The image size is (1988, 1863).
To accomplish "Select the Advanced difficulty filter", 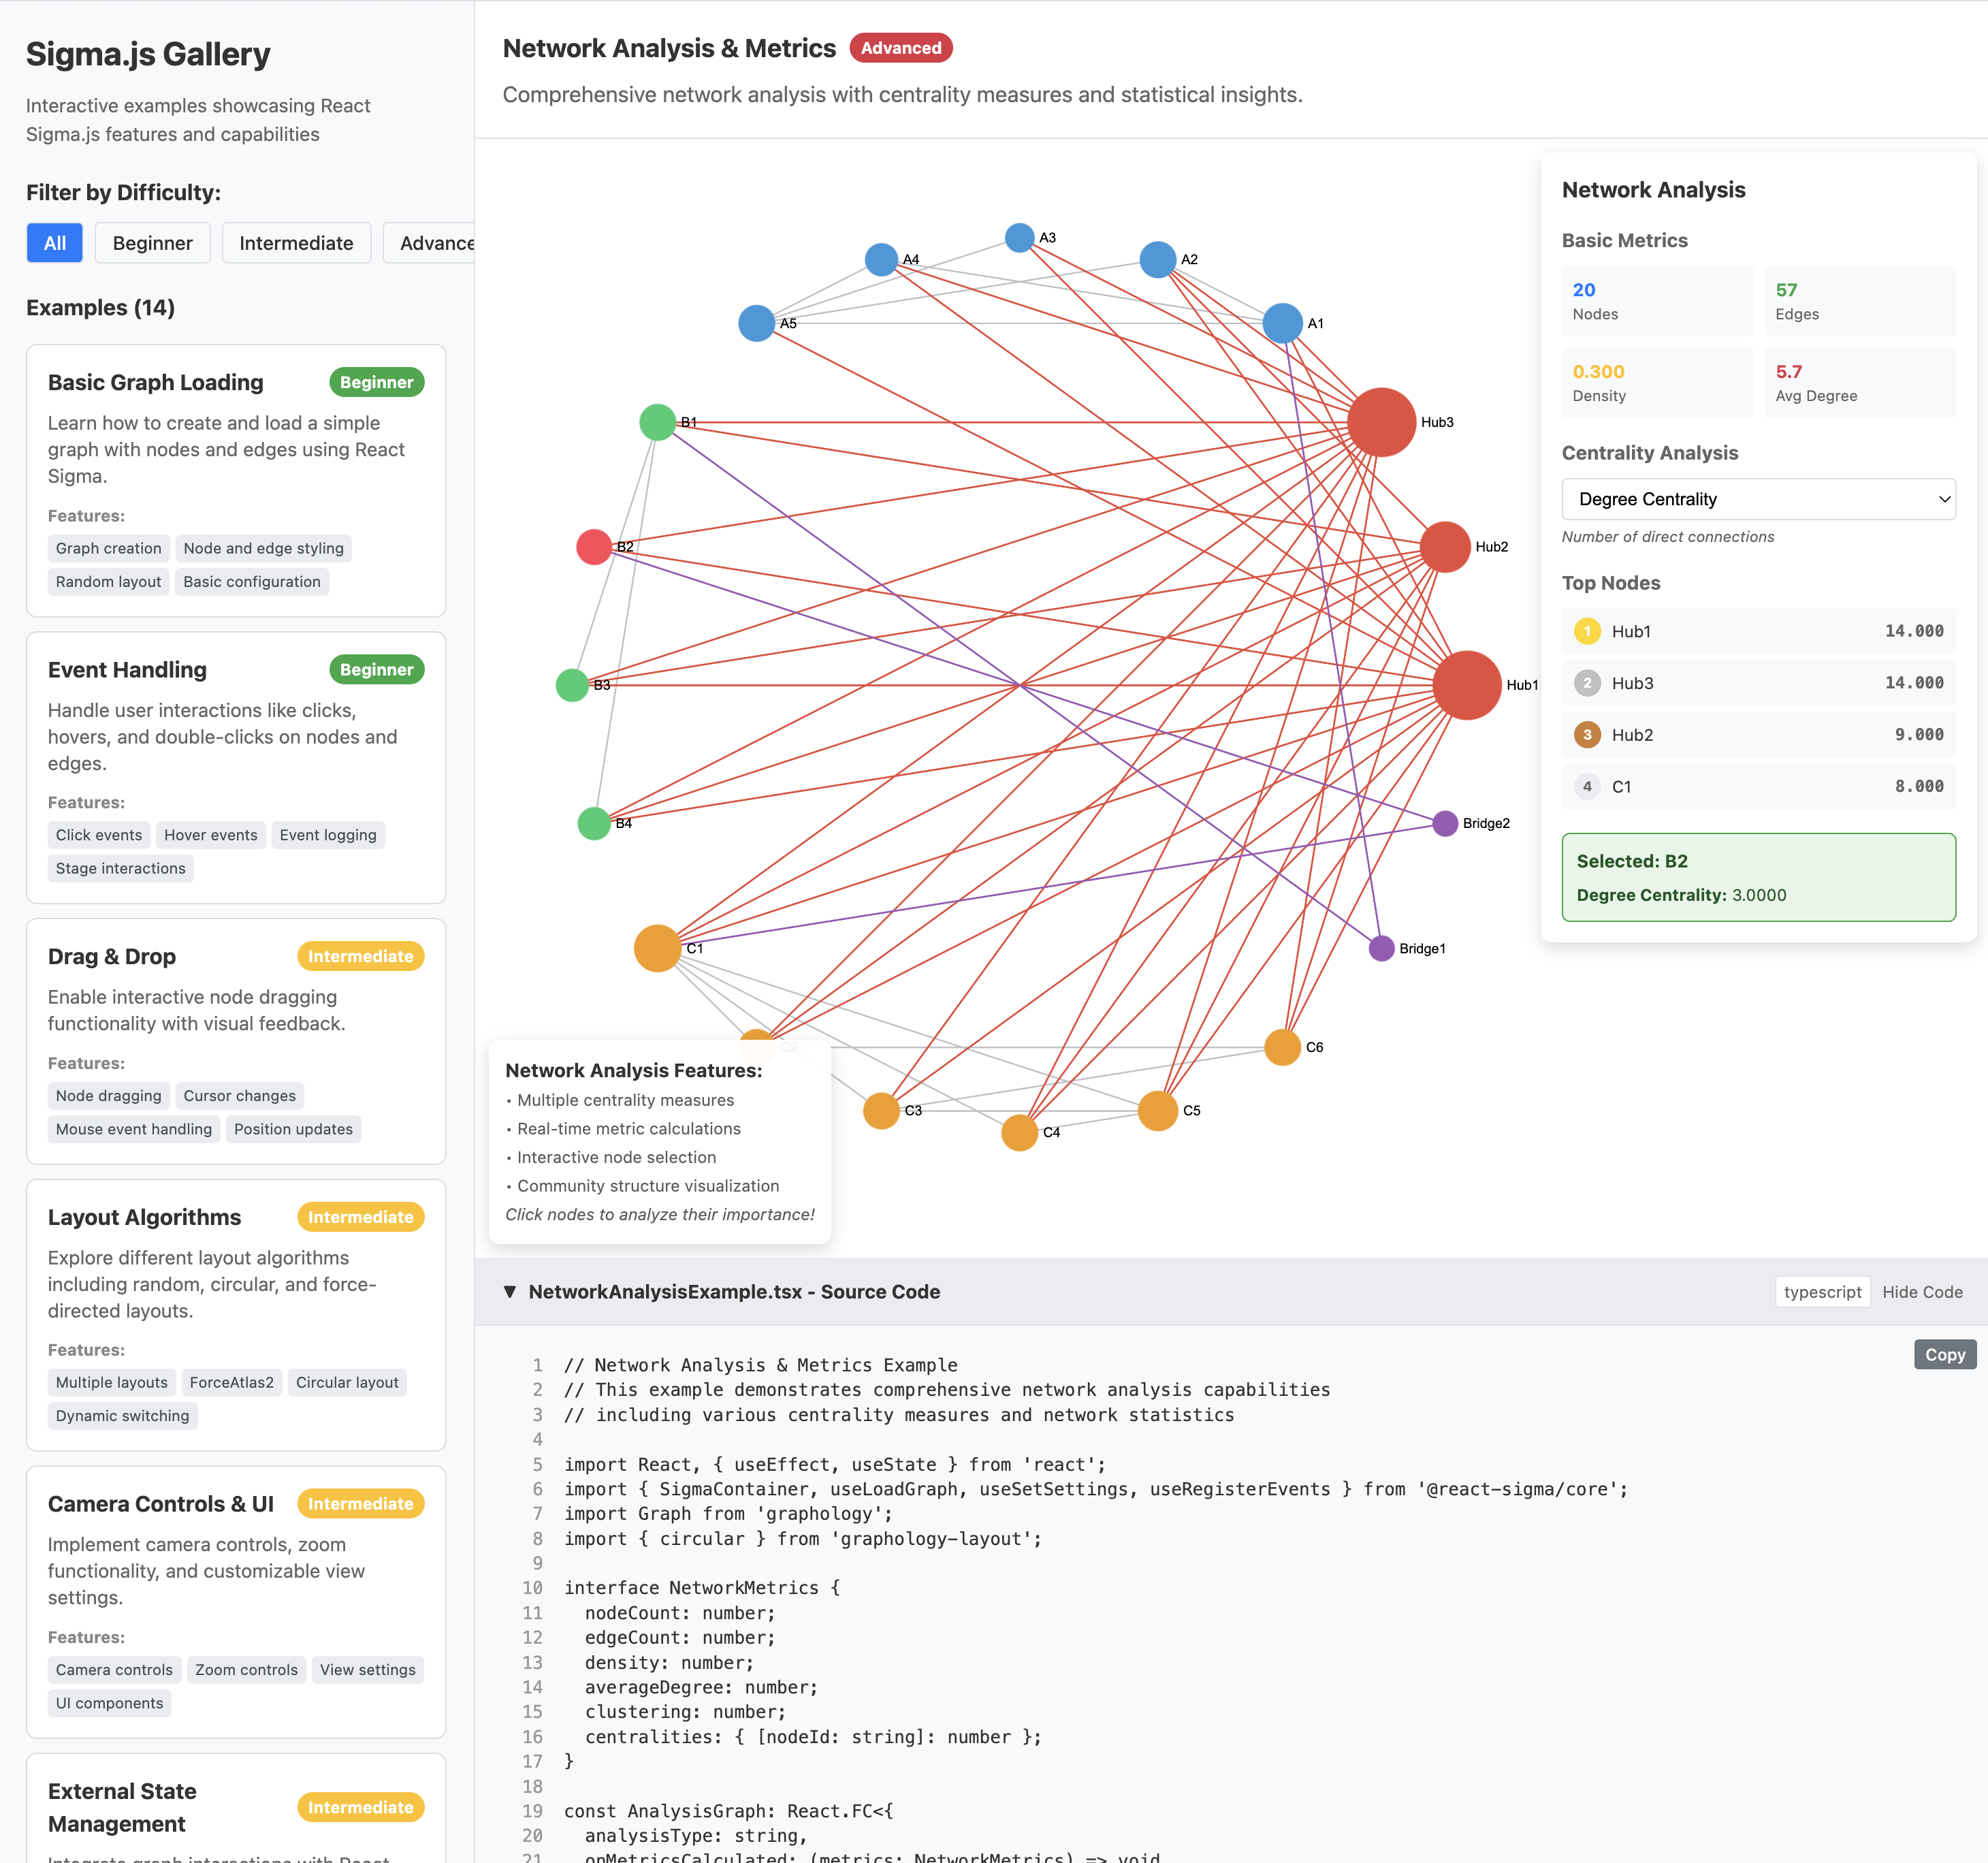I will click(436, 242).
